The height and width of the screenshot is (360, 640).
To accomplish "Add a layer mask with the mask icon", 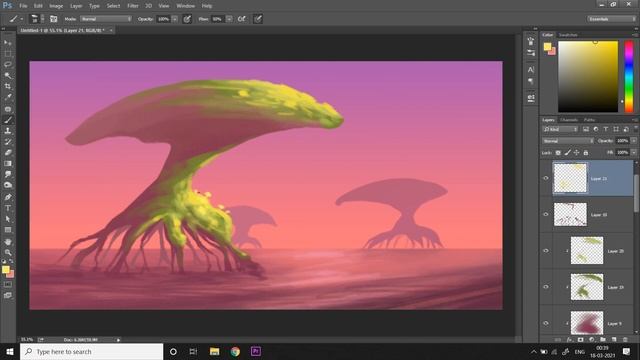I will [x=580, y=340].
